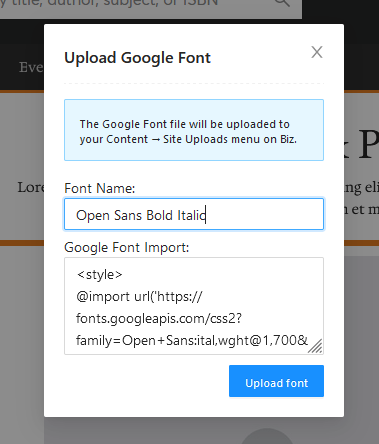This screenshot has height=444, width=379.
Task: Click inside the Google Font Import textarea
Action: 194,306
